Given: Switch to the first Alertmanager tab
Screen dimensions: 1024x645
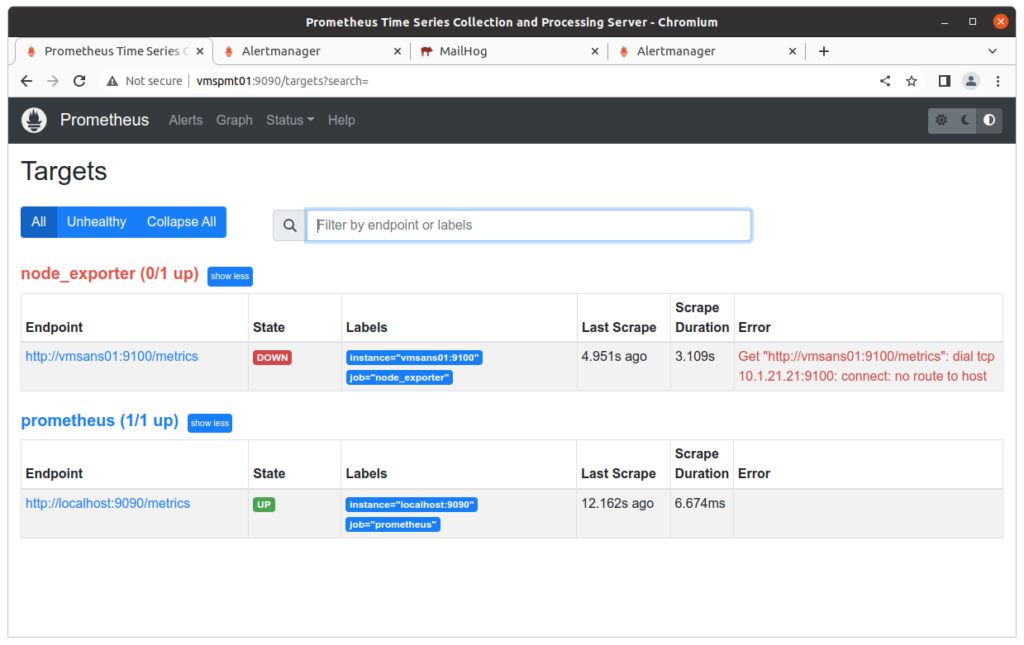Looking at the screenshot, I should 312,51.
